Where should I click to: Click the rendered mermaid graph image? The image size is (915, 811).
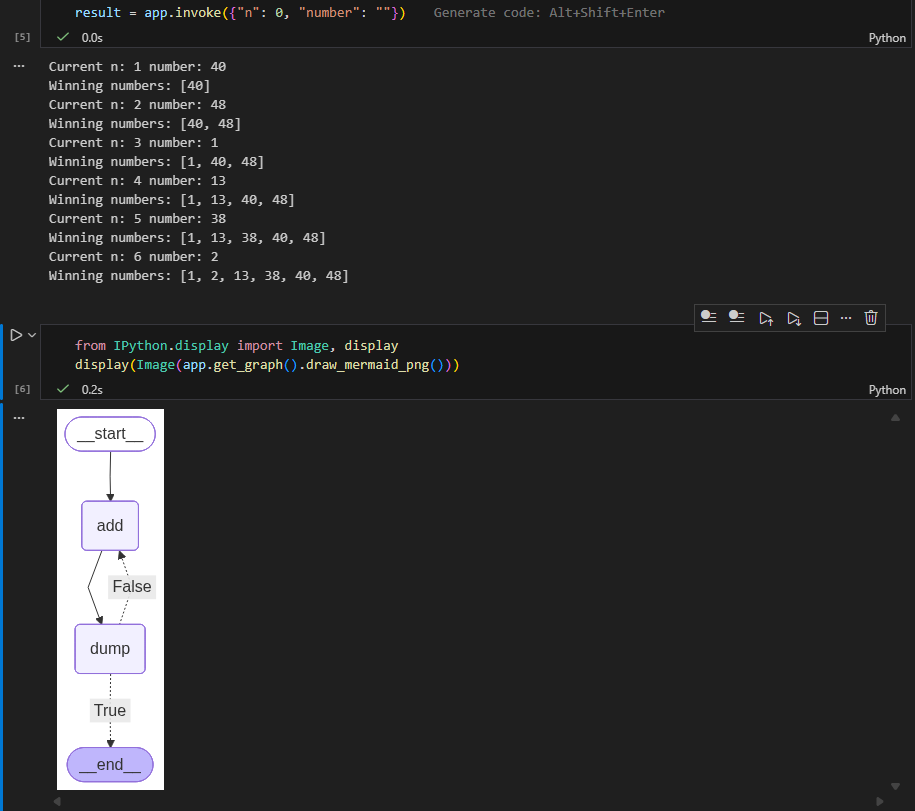coord(110,598)
